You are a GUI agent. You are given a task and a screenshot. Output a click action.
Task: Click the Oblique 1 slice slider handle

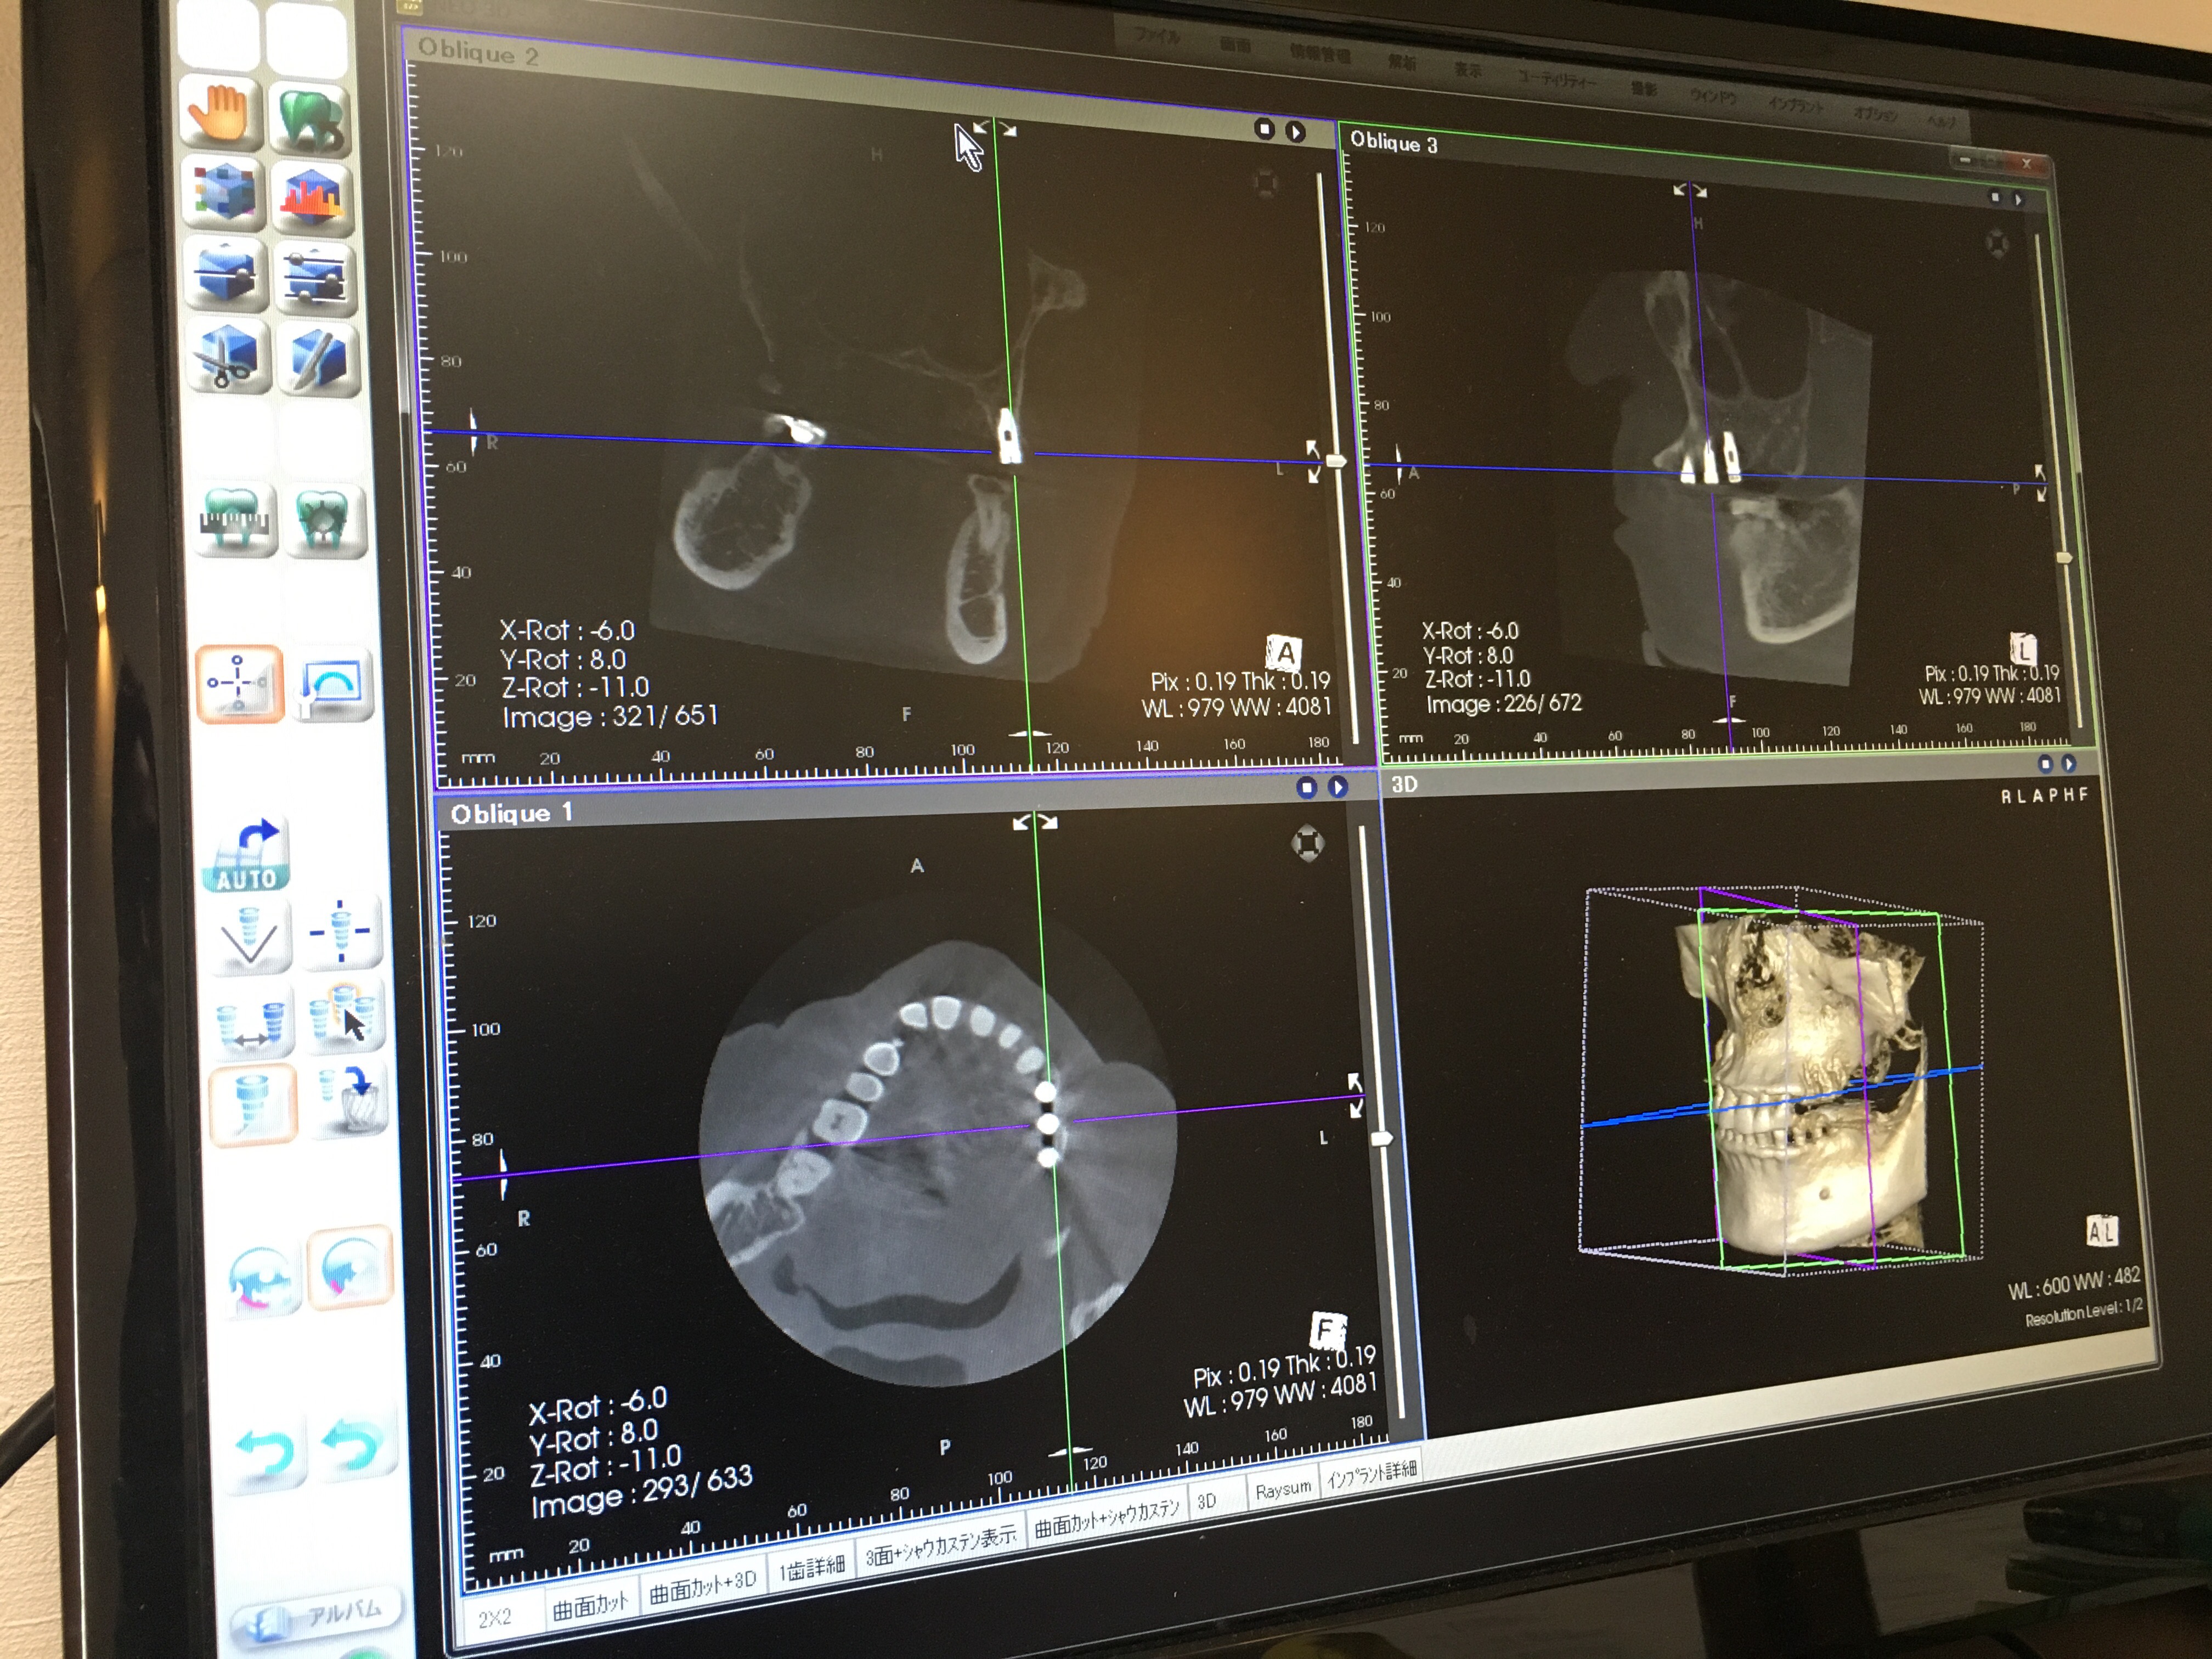click(x=1382, y=1138)
